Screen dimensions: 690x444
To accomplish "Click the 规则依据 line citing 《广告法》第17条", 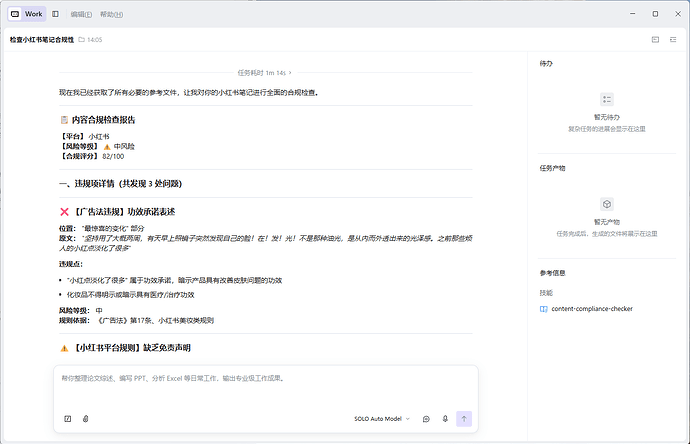I will tap(136, 320).
